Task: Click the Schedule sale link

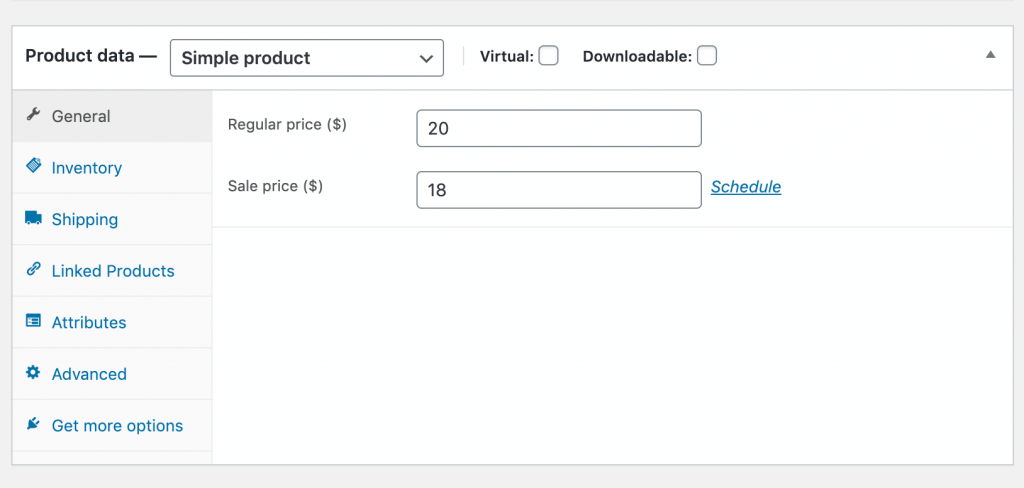Action: click(x=746, y=187)
